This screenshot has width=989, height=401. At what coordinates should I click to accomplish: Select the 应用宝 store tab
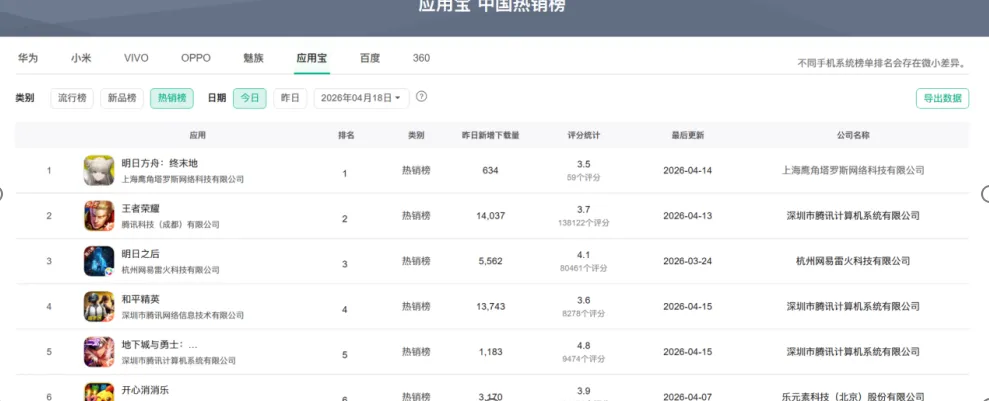coord(312,58)
